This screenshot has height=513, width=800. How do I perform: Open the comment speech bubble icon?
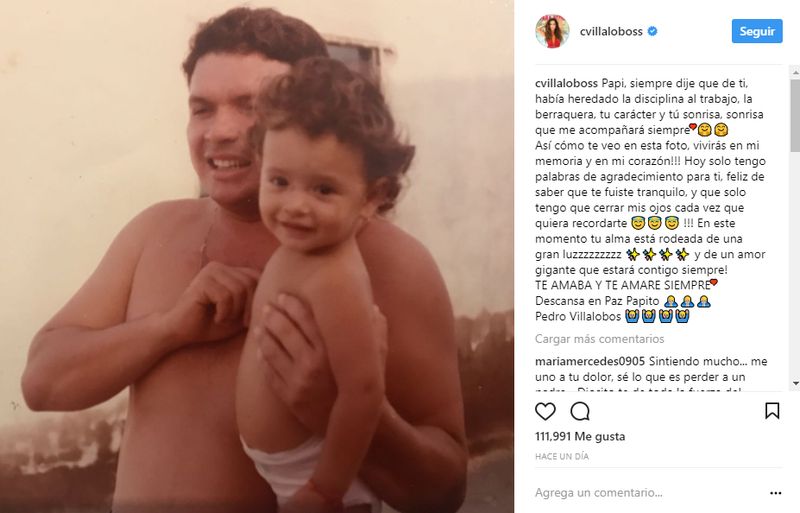click(x=580, y=411)
